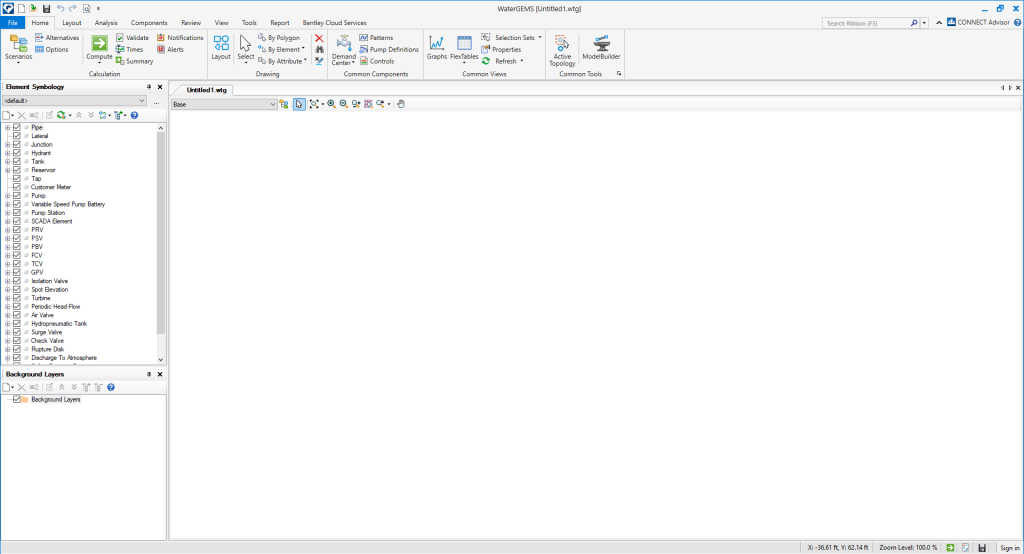The width and height of the screenshot is (1024, 554).
Task: Click the red Delete X in Drawing group
Action: (x=319, y=39)
